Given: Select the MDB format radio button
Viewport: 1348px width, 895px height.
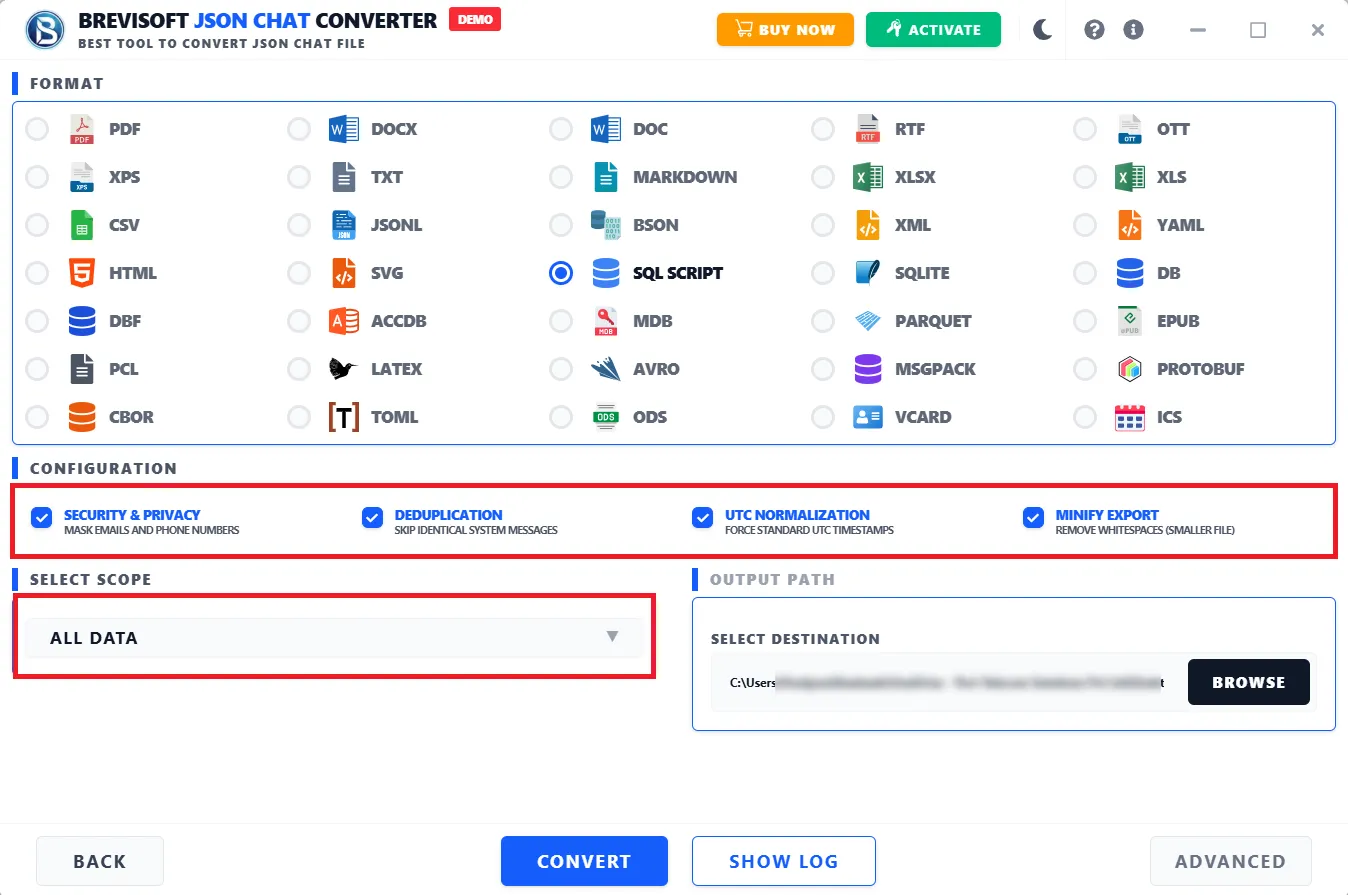Looking at the screenshot, I should pyautogui.click(x=561, y=321).
